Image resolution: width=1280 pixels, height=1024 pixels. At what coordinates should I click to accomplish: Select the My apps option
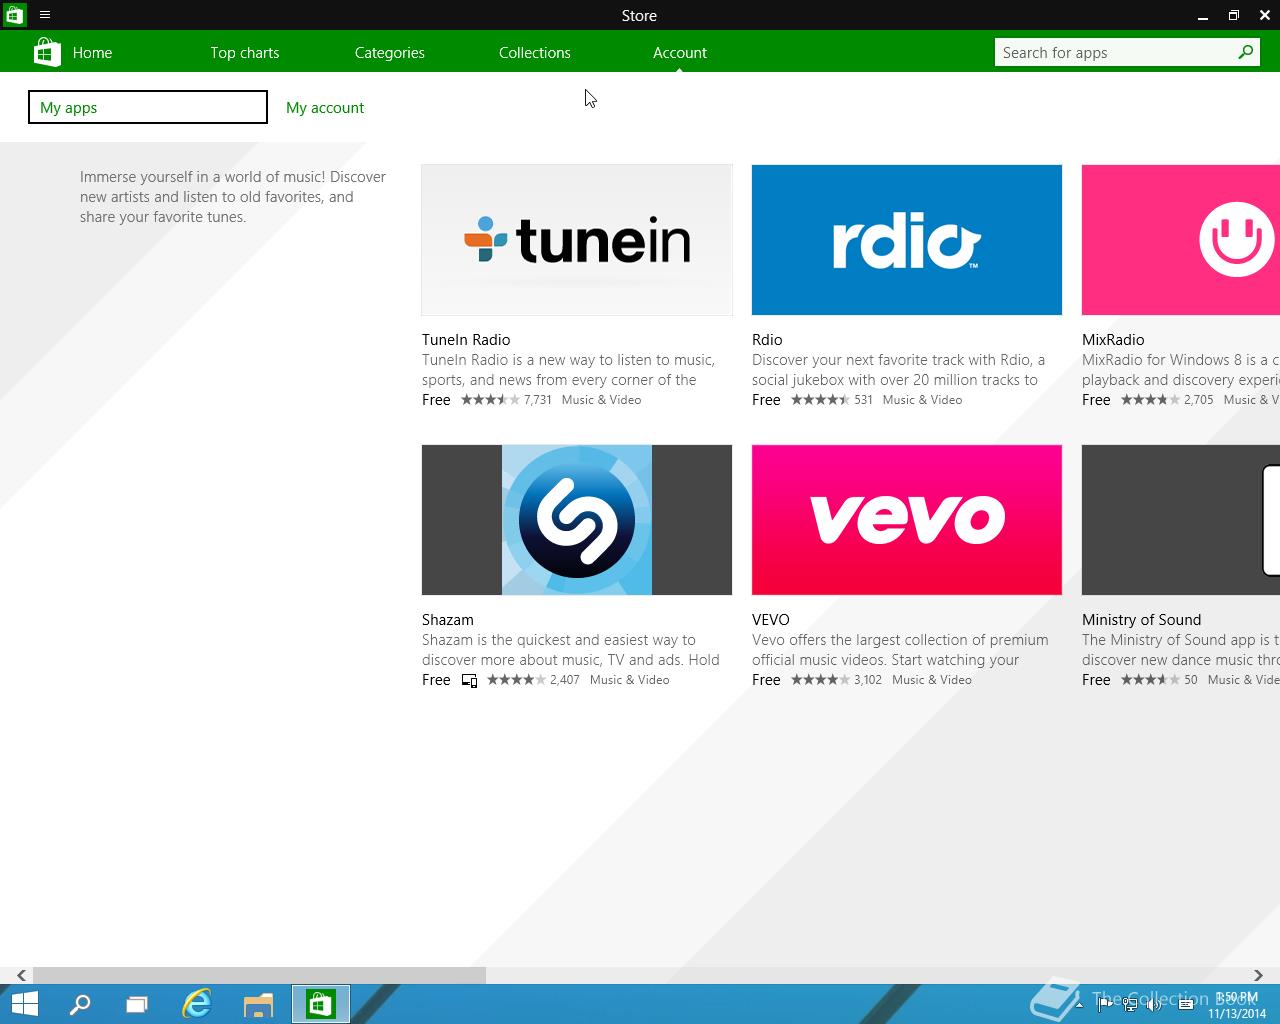[148, 107]
